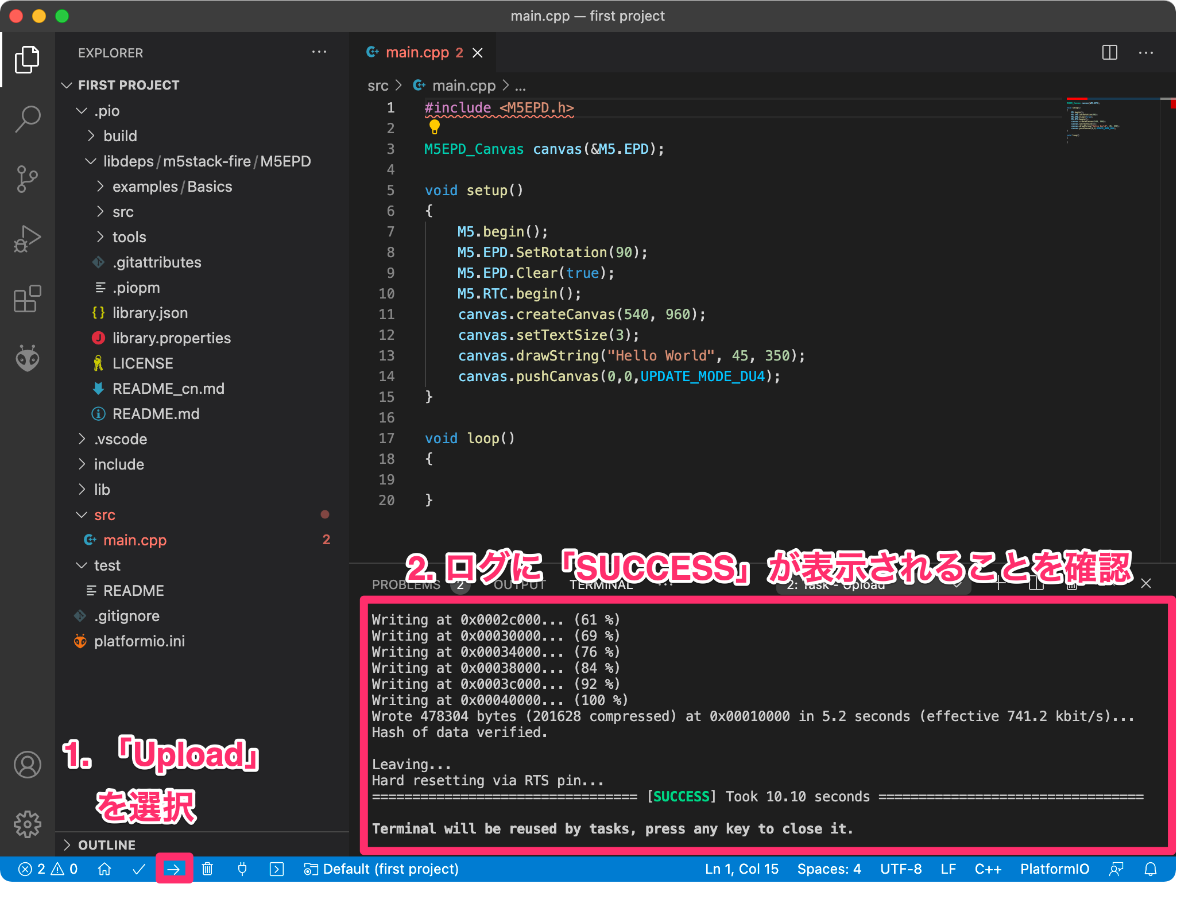Click PlatformIO Serial Monitor plug icon
Image resolution: width=1200 pixels, height=907 pixels.
[x=242, y=869]
